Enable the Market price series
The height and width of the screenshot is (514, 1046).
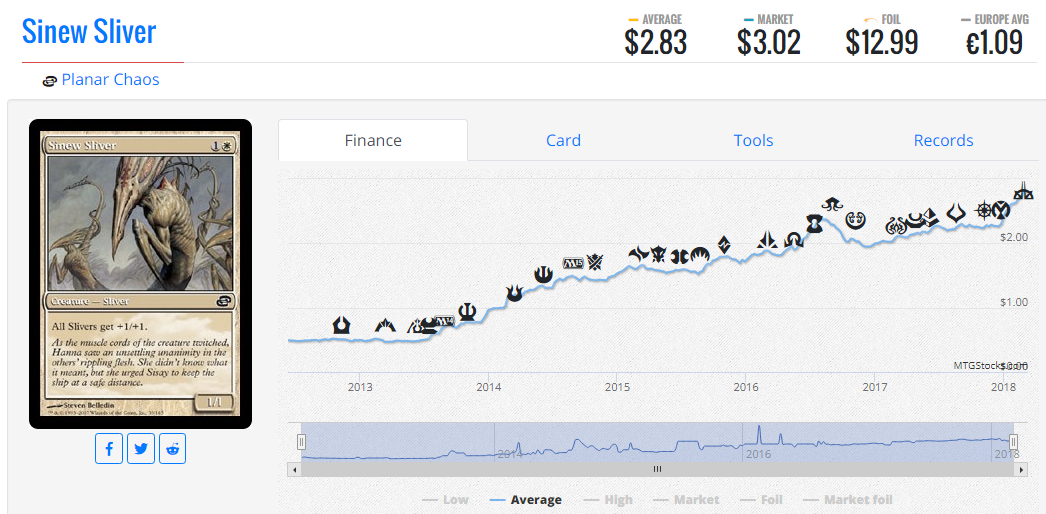686,499
